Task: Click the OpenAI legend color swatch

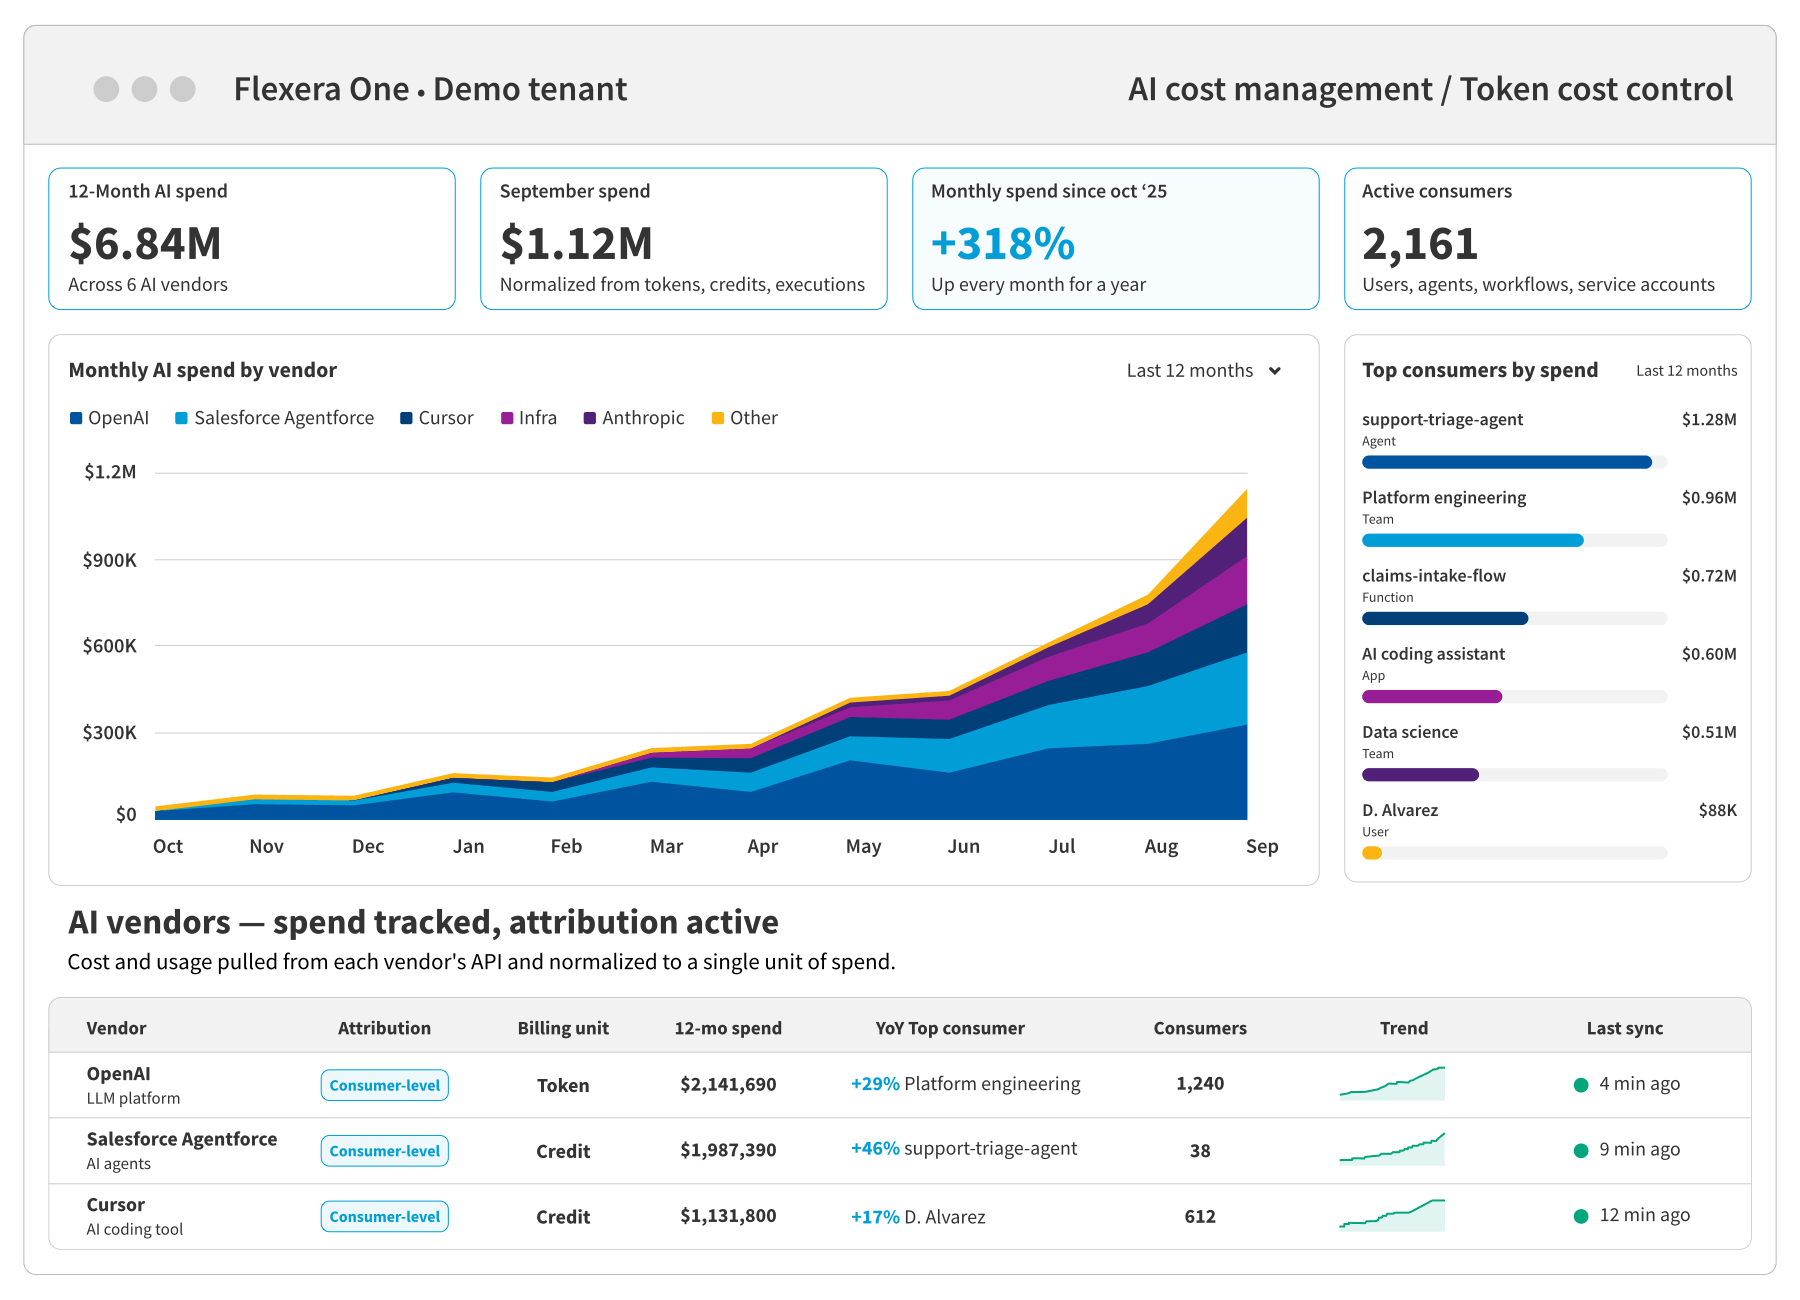Action: [76, 418]
